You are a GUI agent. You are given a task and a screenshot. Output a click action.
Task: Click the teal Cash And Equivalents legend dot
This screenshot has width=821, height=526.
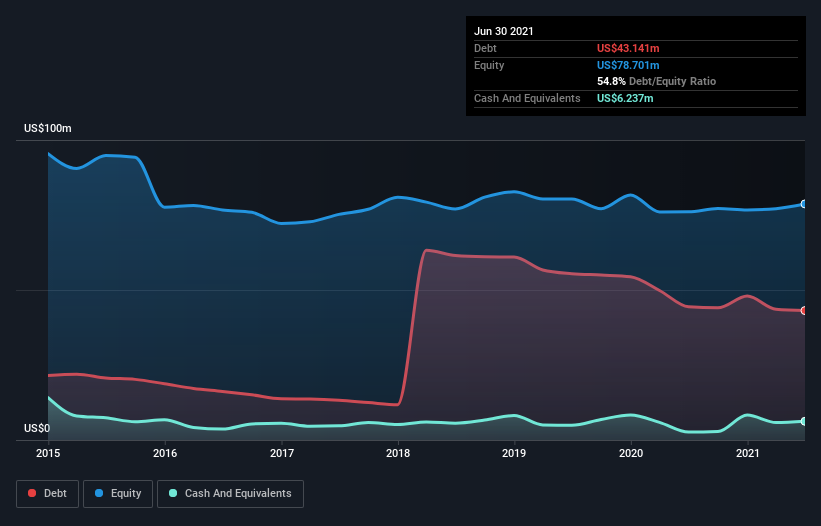coord(173,493)
